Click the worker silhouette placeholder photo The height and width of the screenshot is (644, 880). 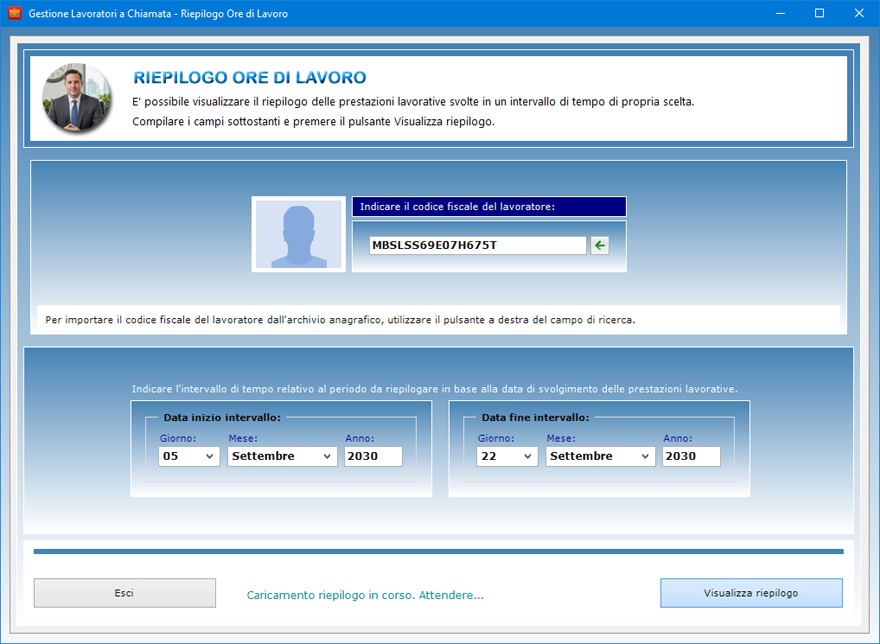point(298,234)
